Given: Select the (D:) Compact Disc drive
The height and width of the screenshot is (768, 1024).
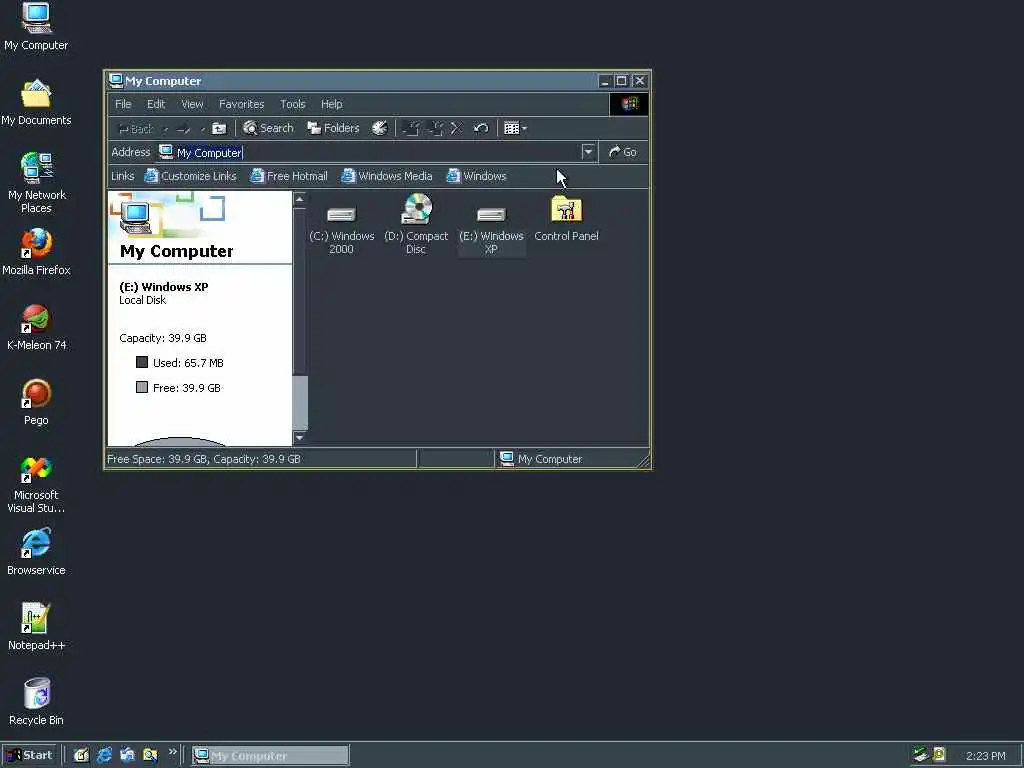Looking at the screenshot, I should pos(416,225).
